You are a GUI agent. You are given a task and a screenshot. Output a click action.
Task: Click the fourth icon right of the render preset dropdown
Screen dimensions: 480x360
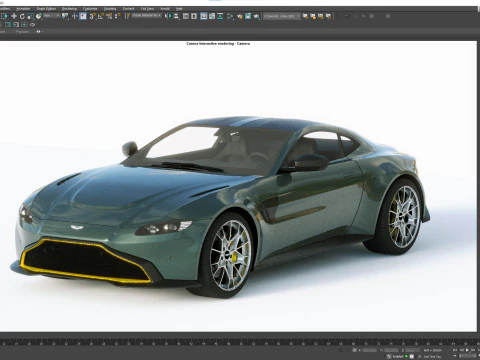point(329,16)
